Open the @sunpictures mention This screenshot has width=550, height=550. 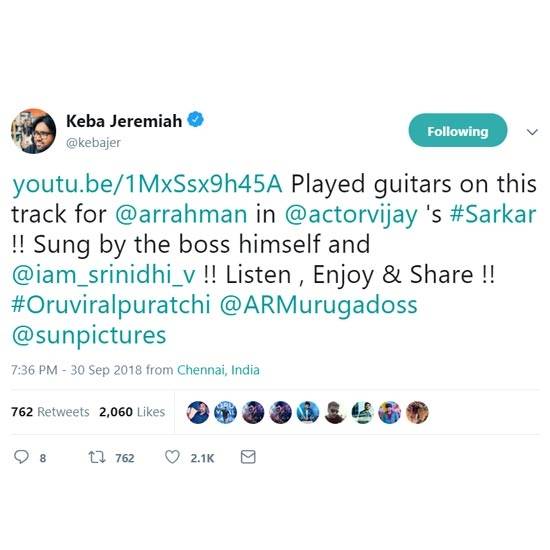coord(89,335)
